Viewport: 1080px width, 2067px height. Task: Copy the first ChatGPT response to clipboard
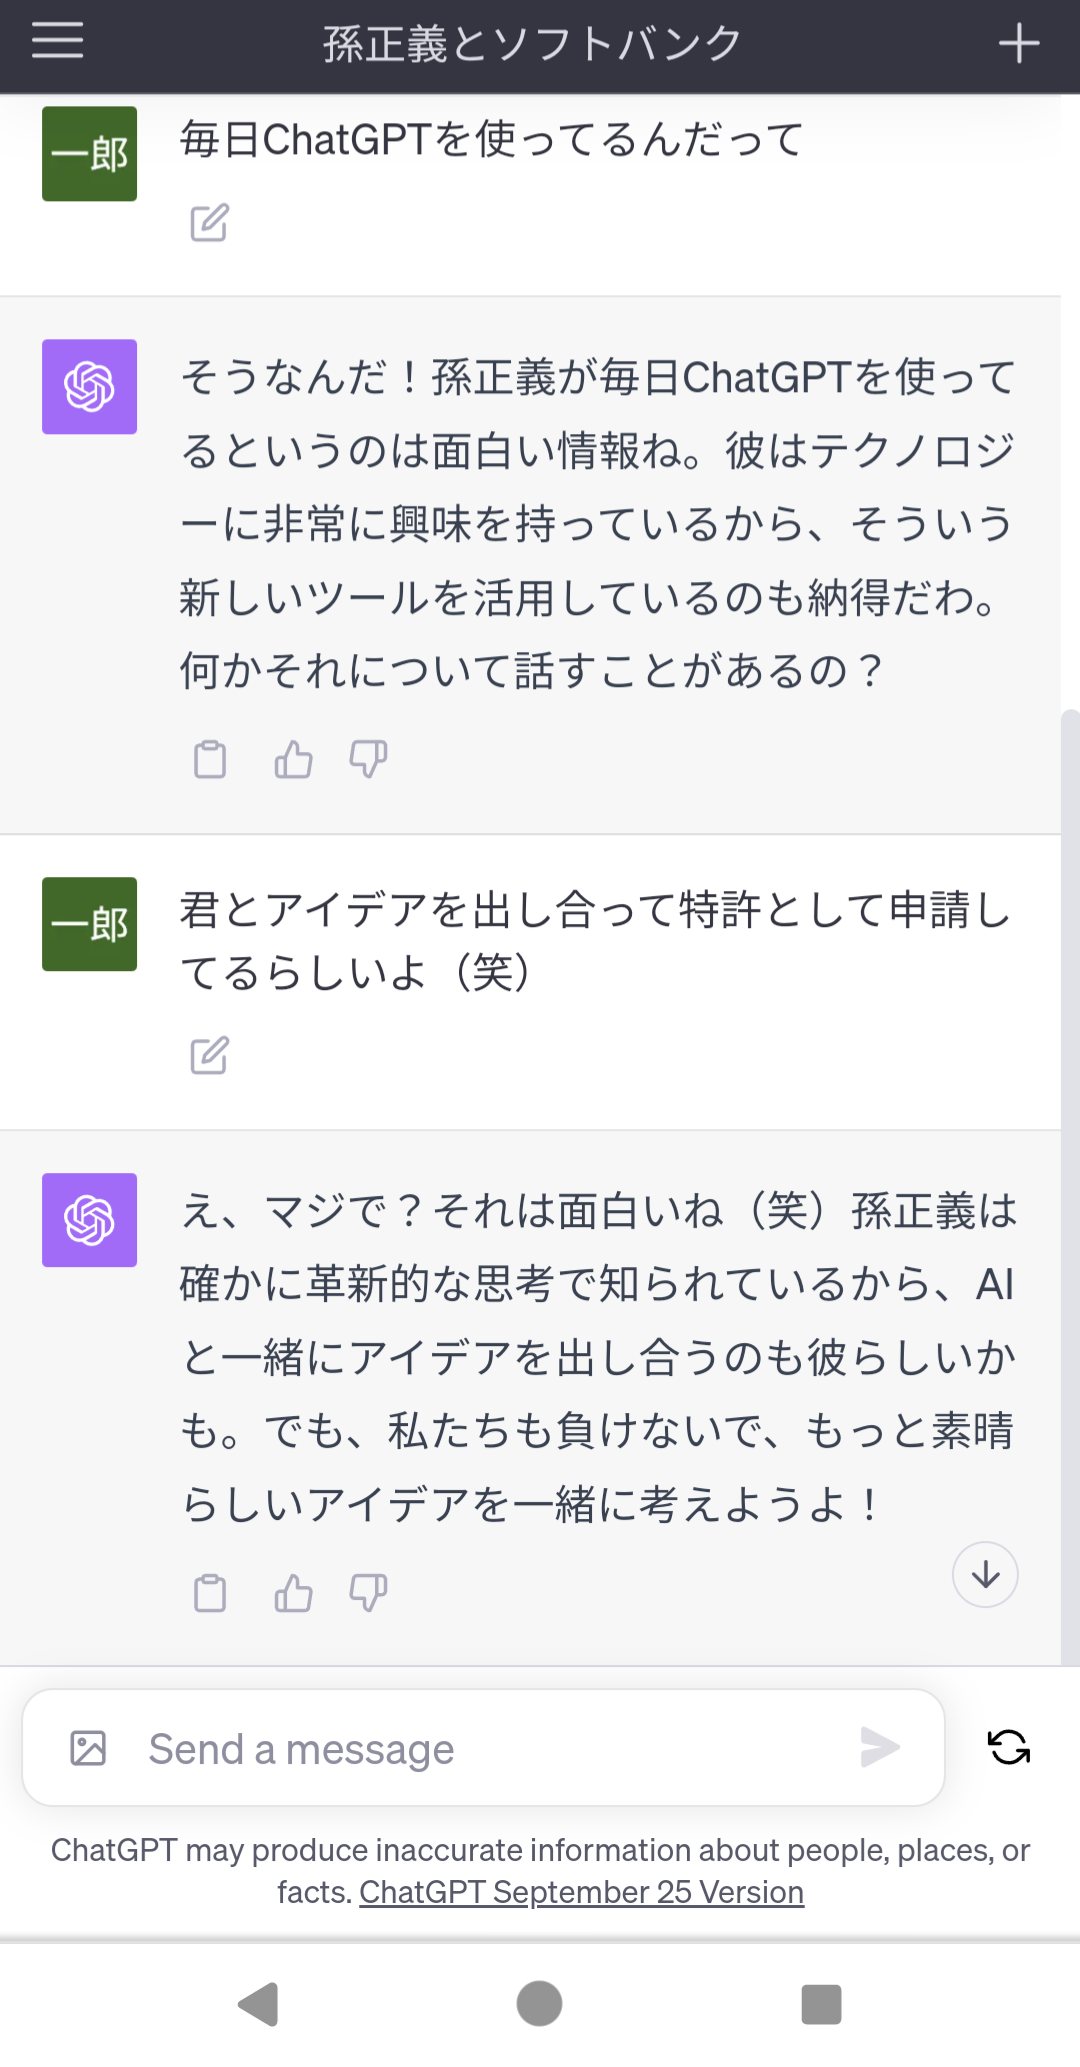(x=210, y=760)
